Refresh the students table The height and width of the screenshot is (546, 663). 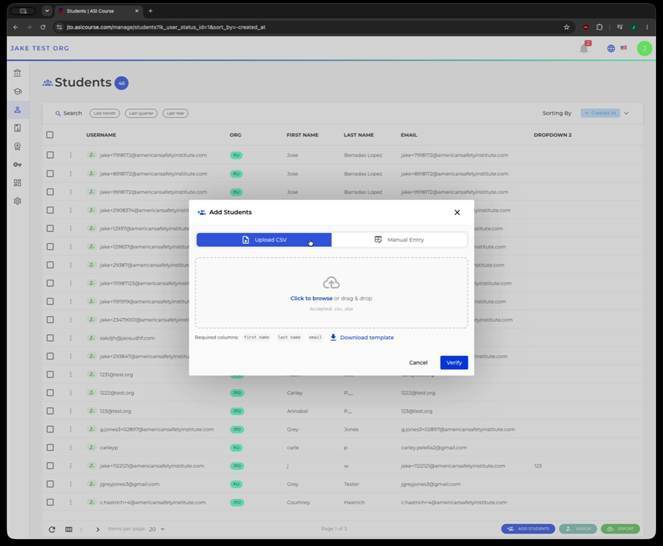(x=52, y=529)
